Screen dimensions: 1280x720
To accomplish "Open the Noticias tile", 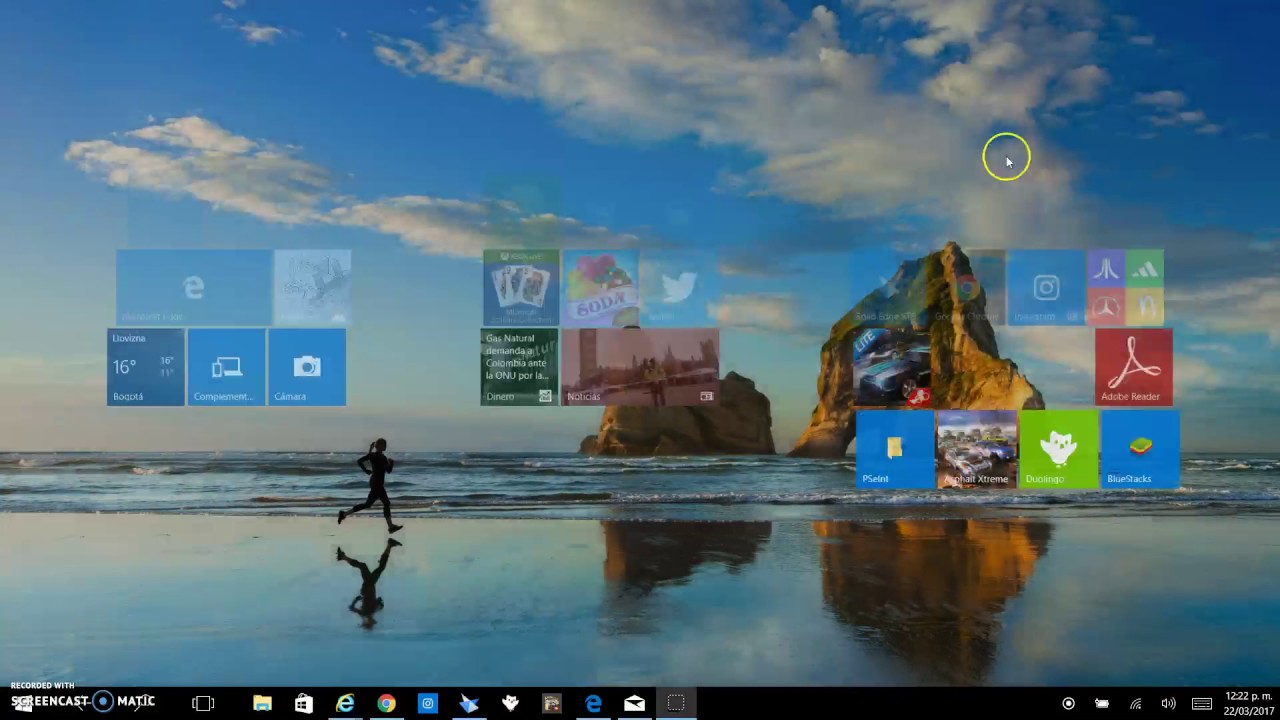I will click(x=640, y=367).
